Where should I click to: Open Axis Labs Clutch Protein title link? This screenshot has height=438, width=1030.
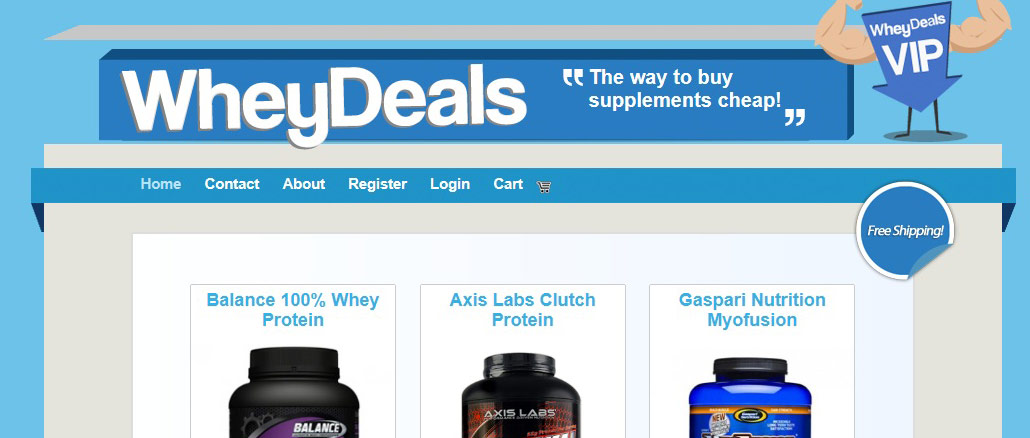coord(523,310)
